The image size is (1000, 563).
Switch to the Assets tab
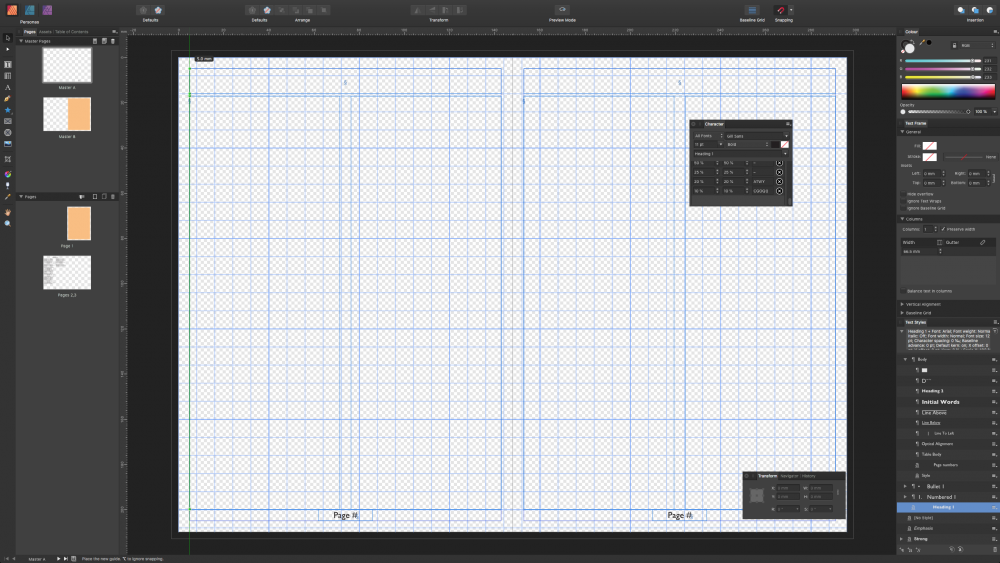click(45, 32)
